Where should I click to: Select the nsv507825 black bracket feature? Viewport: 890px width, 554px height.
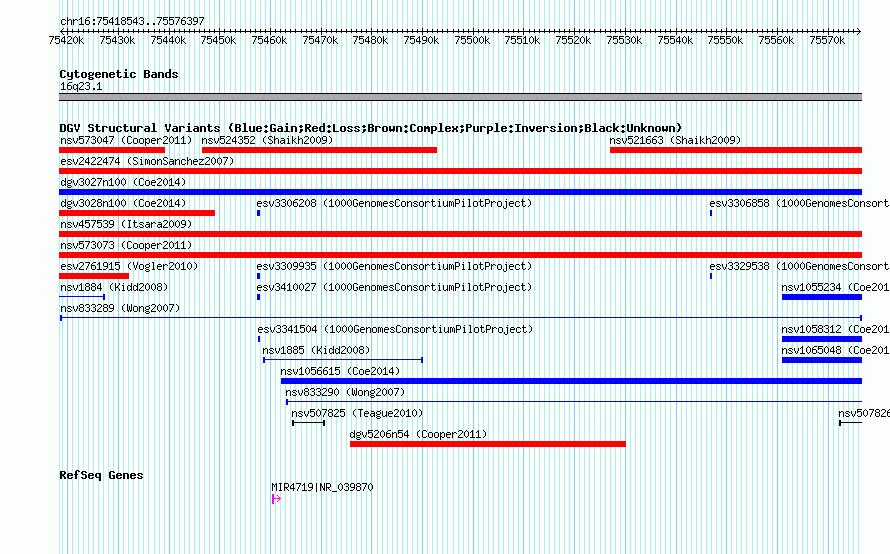coord(308,423)
